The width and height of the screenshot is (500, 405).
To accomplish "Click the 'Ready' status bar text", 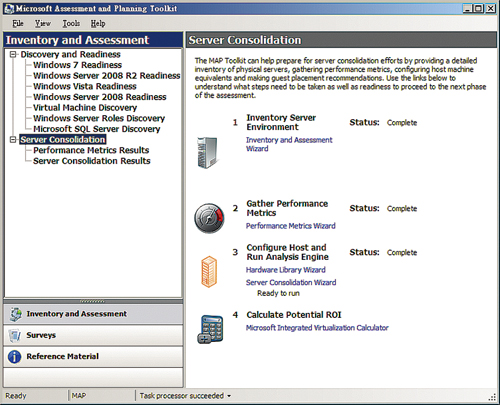I will click(16, 396).
